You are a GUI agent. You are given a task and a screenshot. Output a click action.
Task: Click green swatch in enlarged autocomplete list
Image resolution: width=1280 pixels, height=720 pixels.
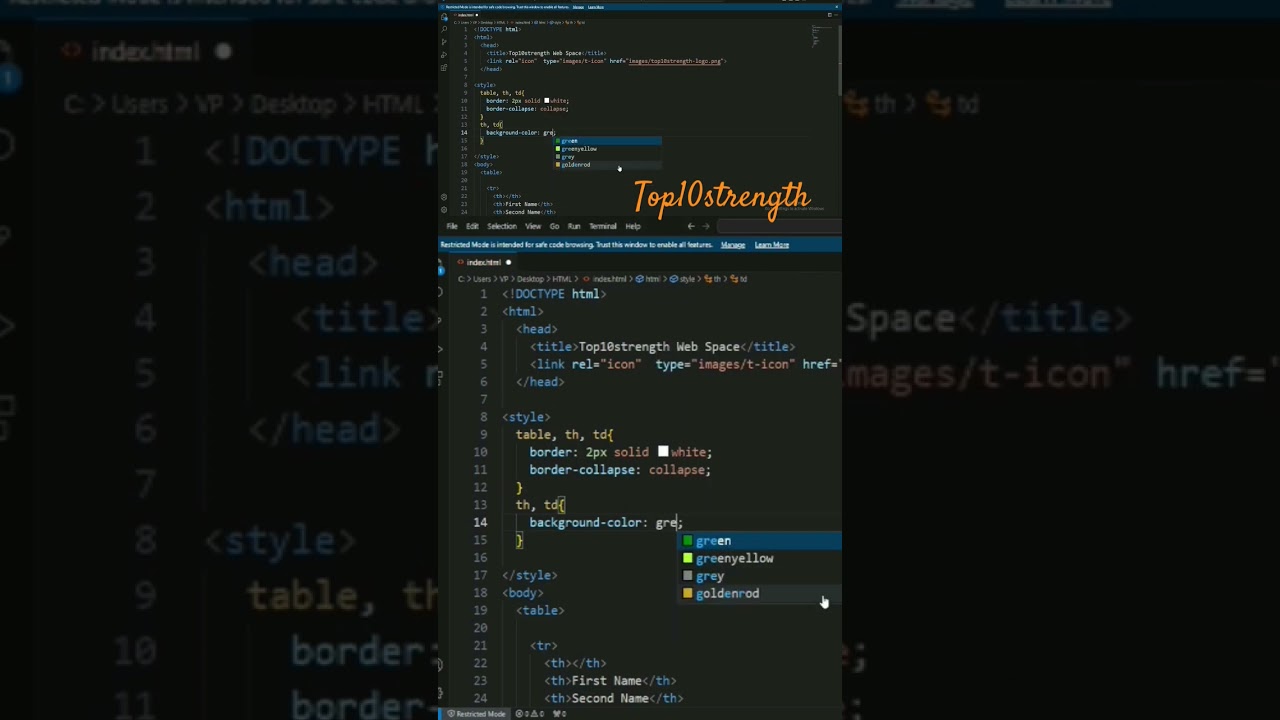[x=687, y=541]
